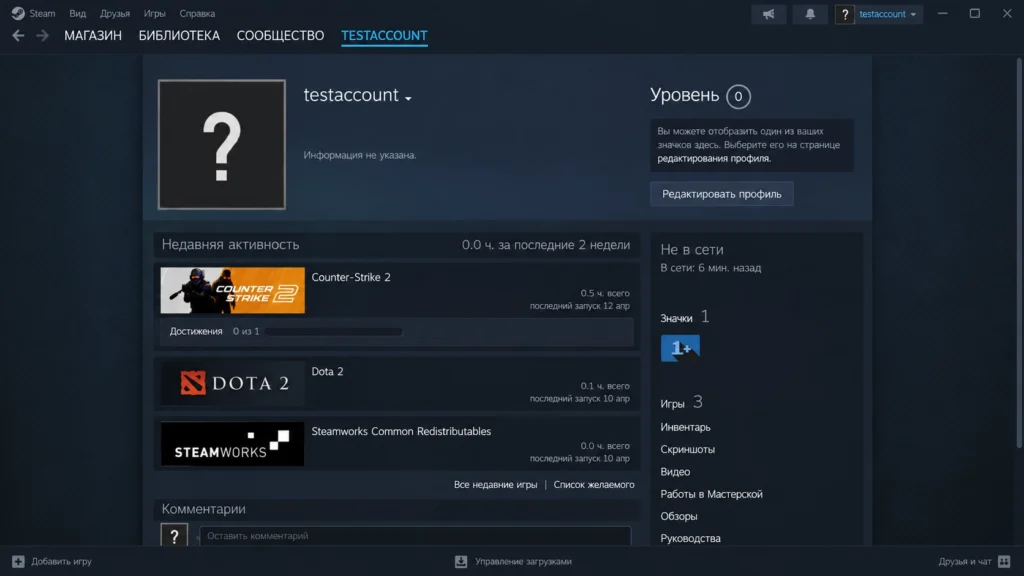Click the friends and chat grid icon
This screenshot has height=576, width=1024.
click(1004, 562)
